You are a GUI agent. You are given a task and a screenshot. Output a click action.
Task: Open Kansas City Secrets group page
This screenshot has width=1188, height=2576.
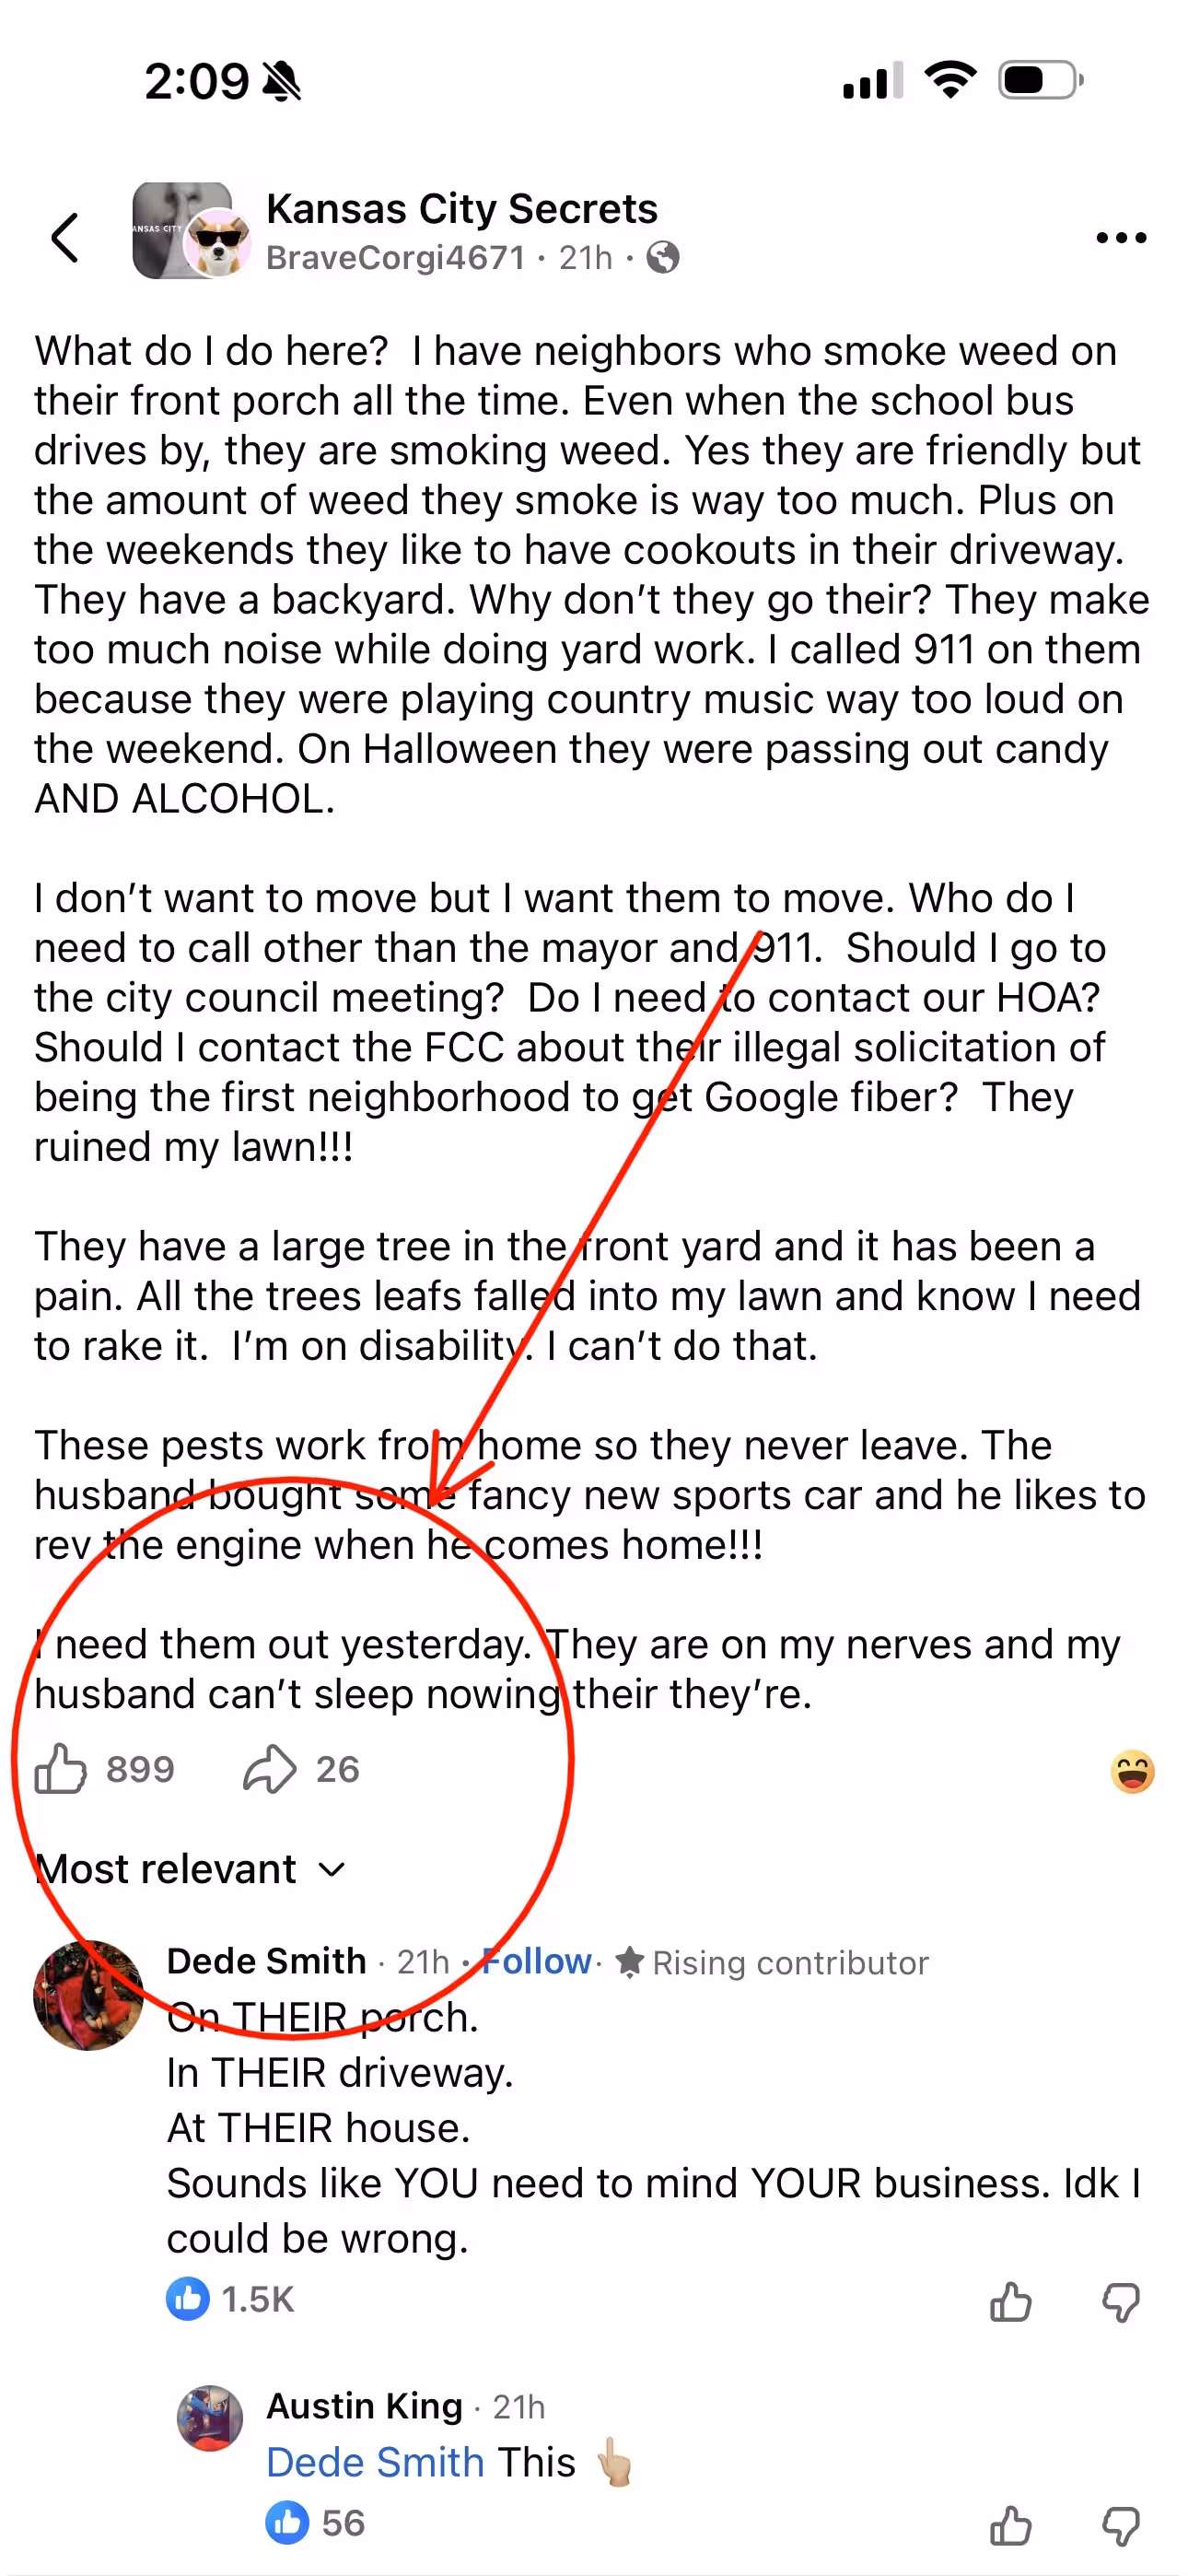461,209
